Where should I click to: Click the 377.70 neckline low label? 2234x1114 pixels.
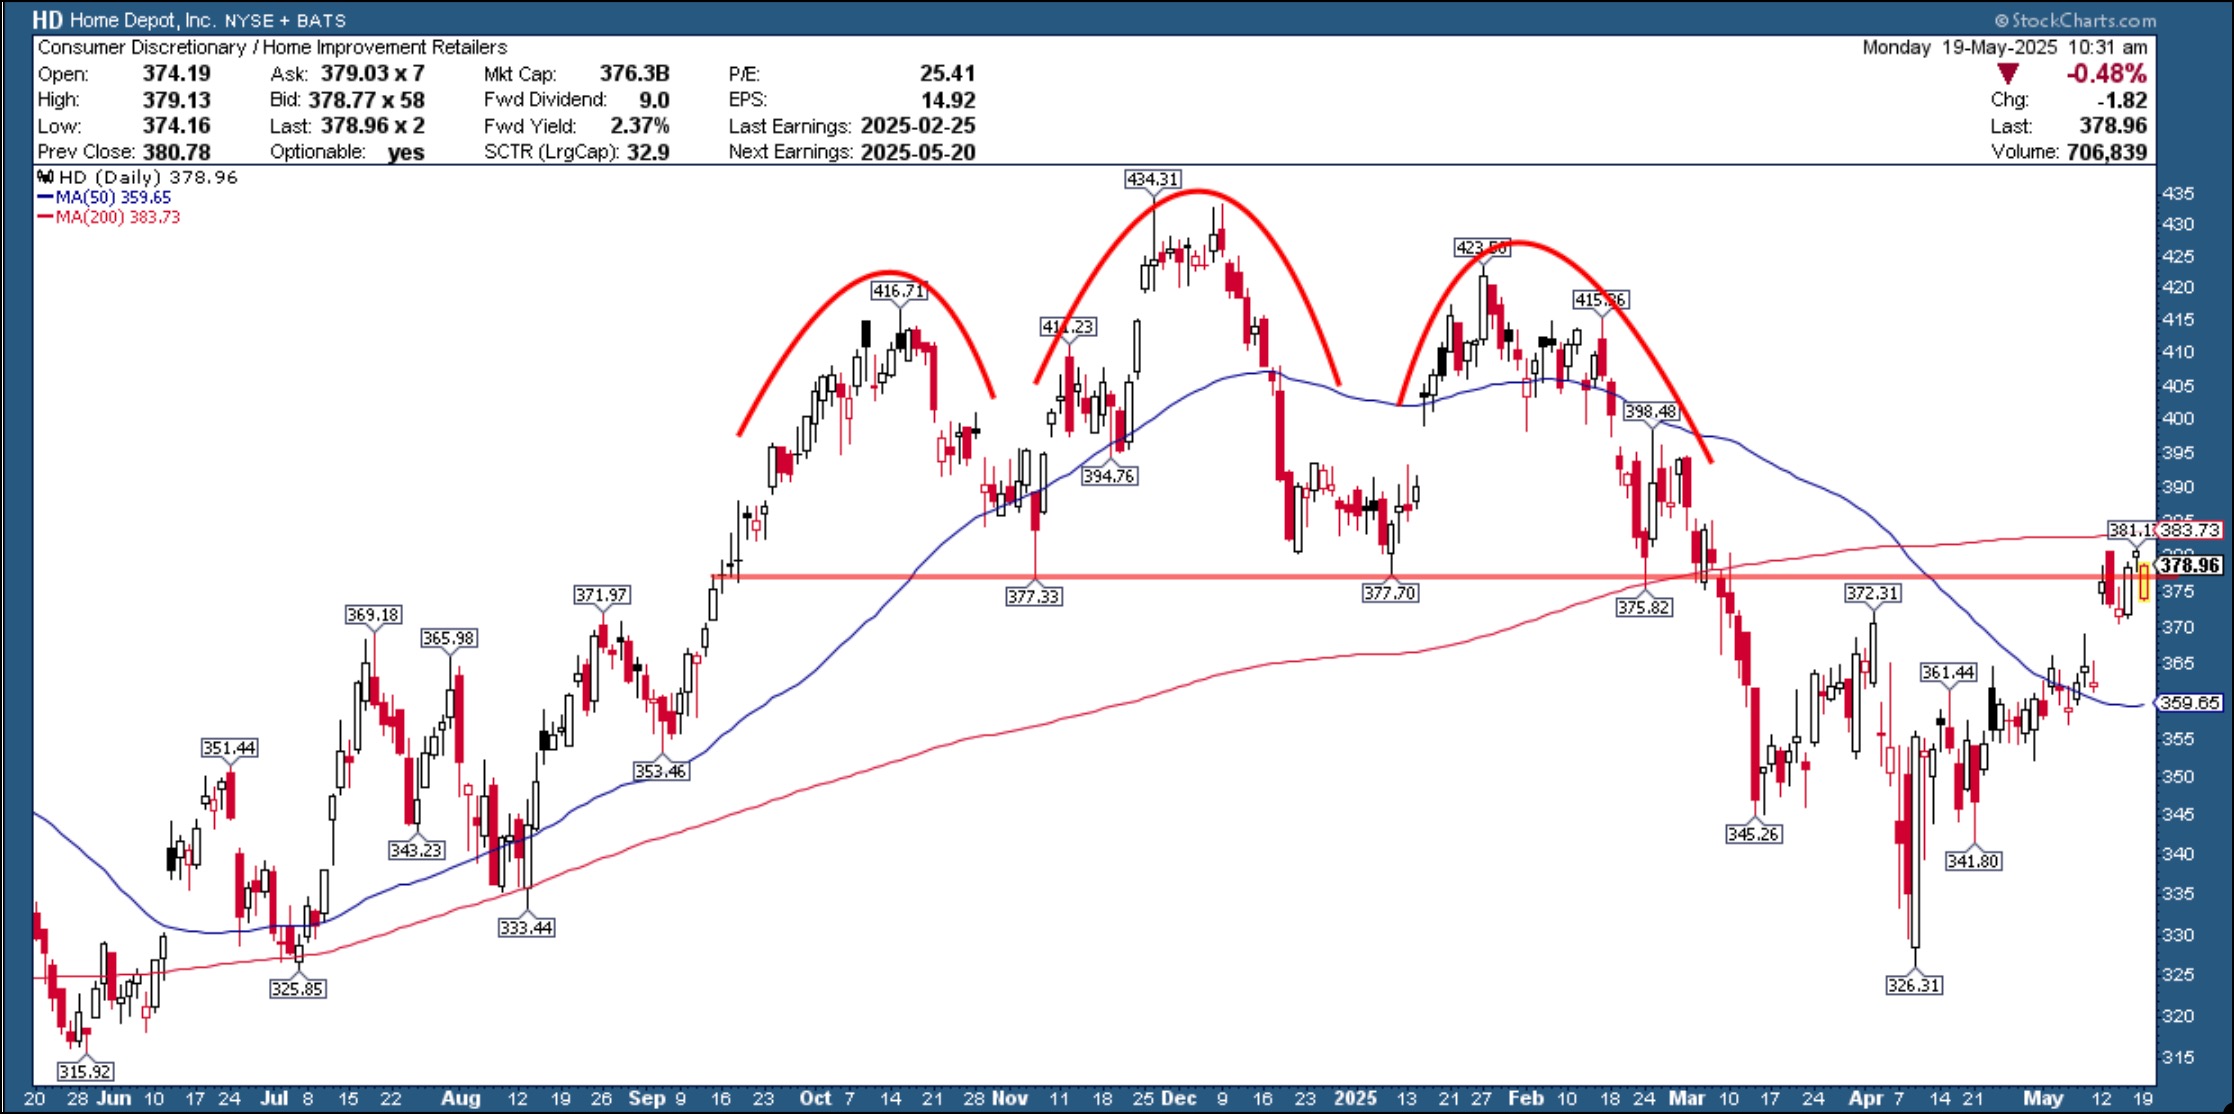pos(1390,593)
